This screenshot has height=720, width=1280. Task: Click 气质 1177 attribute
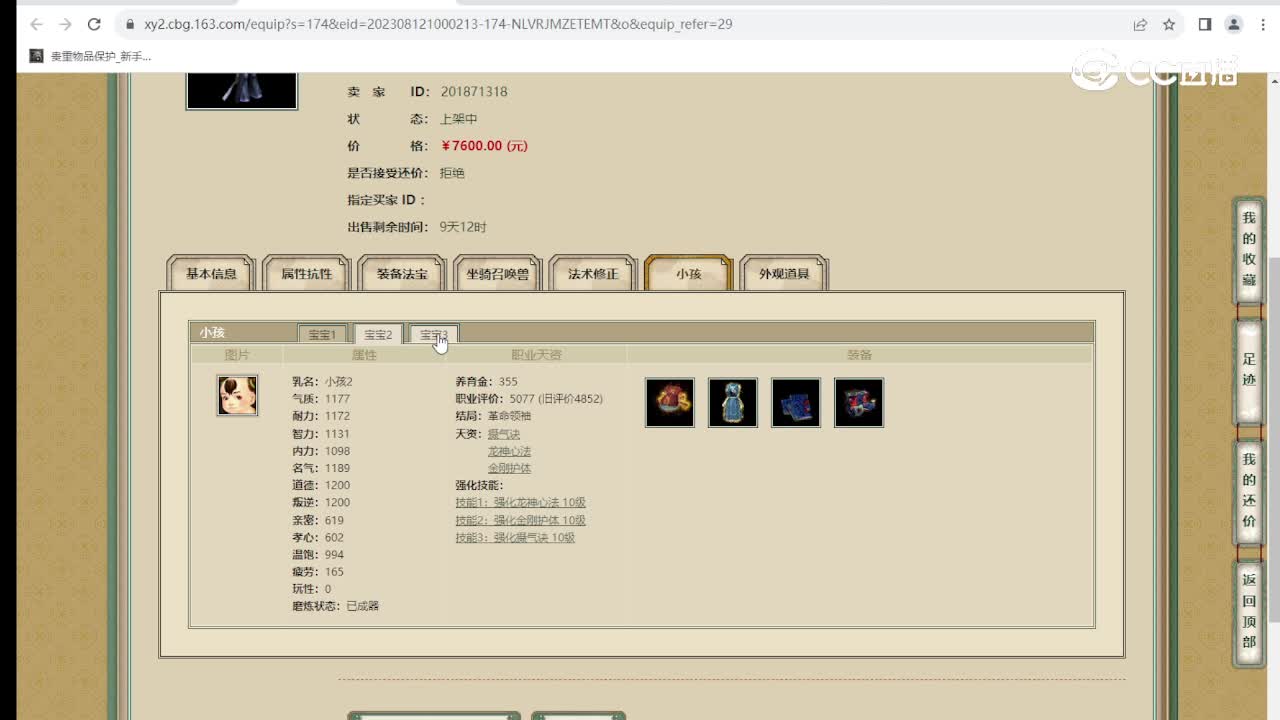[321, 399]
